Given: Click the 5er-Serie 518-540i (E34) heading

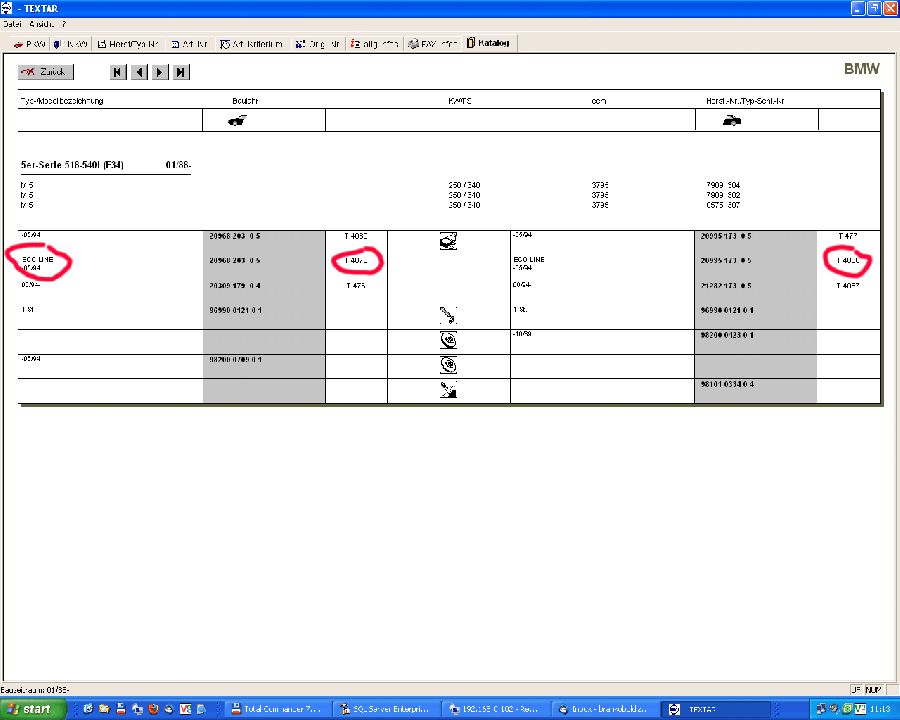Looking at the screenshot, I should point(72,165).
